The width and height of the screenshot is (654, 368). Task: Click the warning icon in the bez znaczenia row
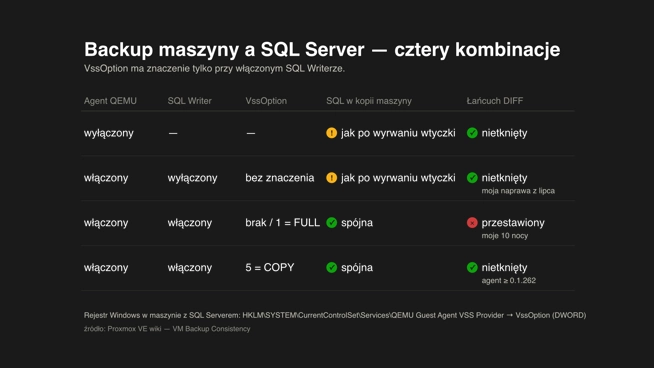(x=332, y=178)
